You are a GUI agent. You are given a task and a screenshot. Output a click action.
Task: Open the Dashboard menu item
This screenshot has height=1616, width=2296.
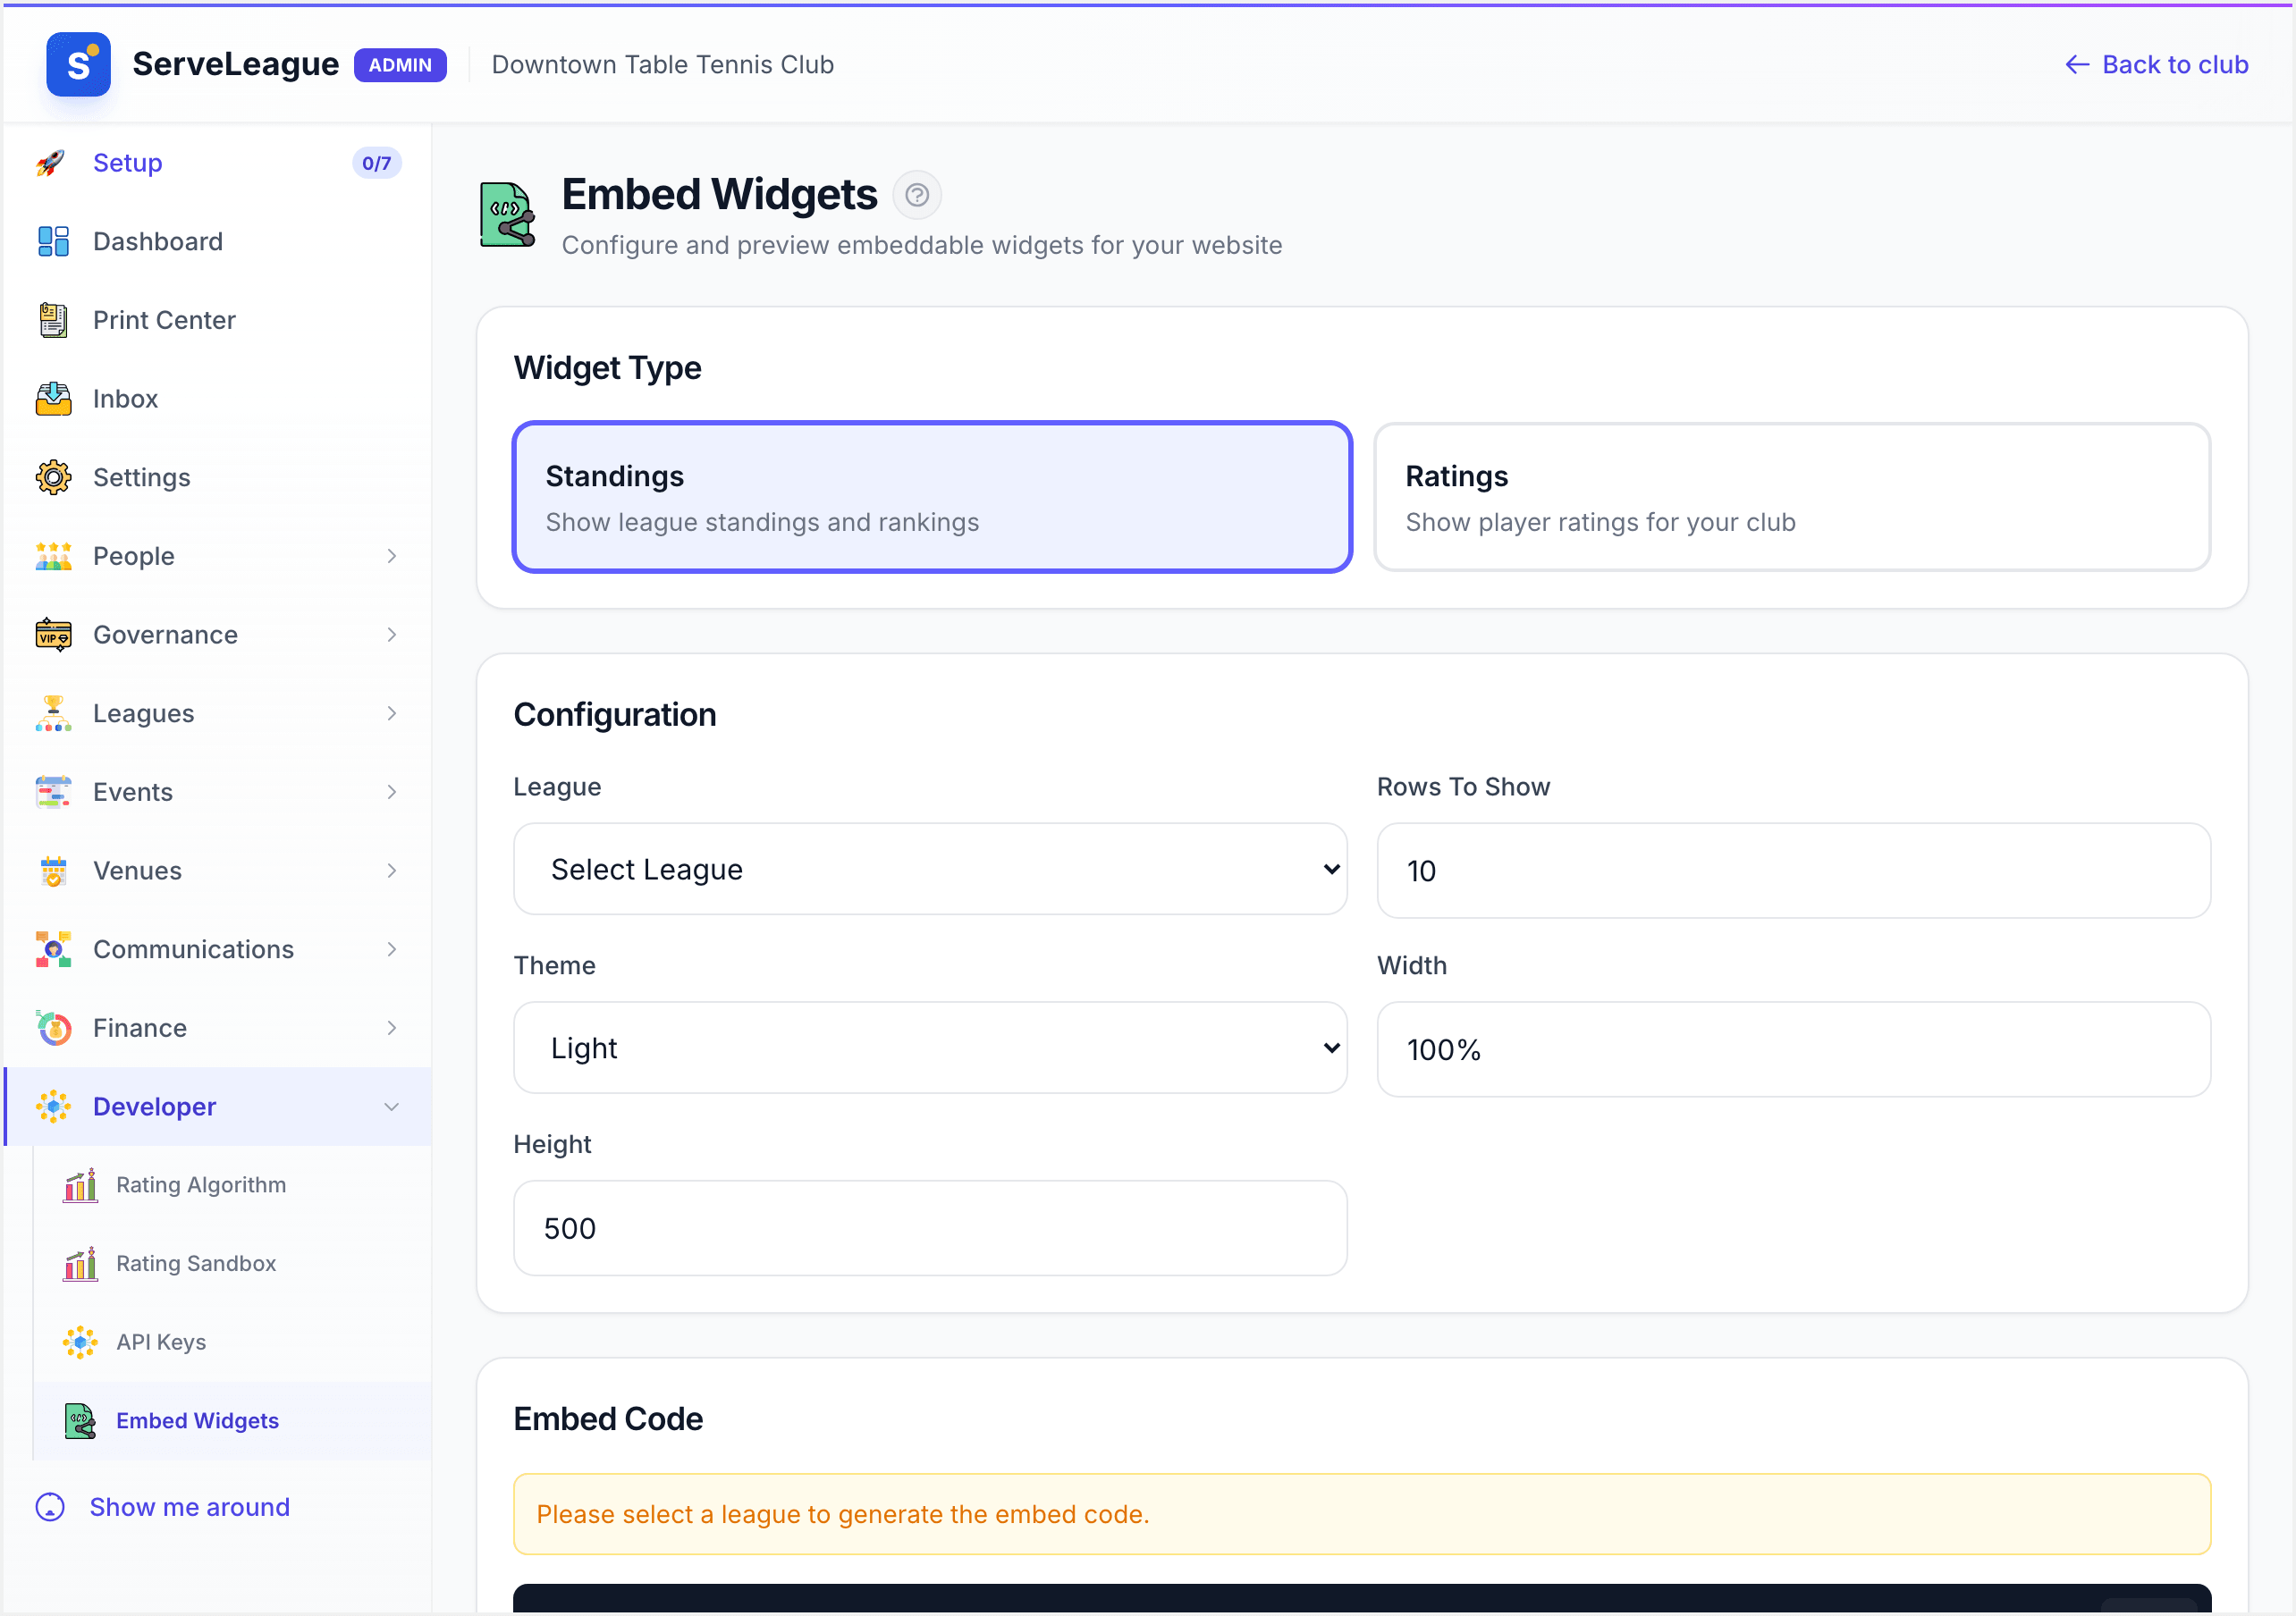point(218,241)
